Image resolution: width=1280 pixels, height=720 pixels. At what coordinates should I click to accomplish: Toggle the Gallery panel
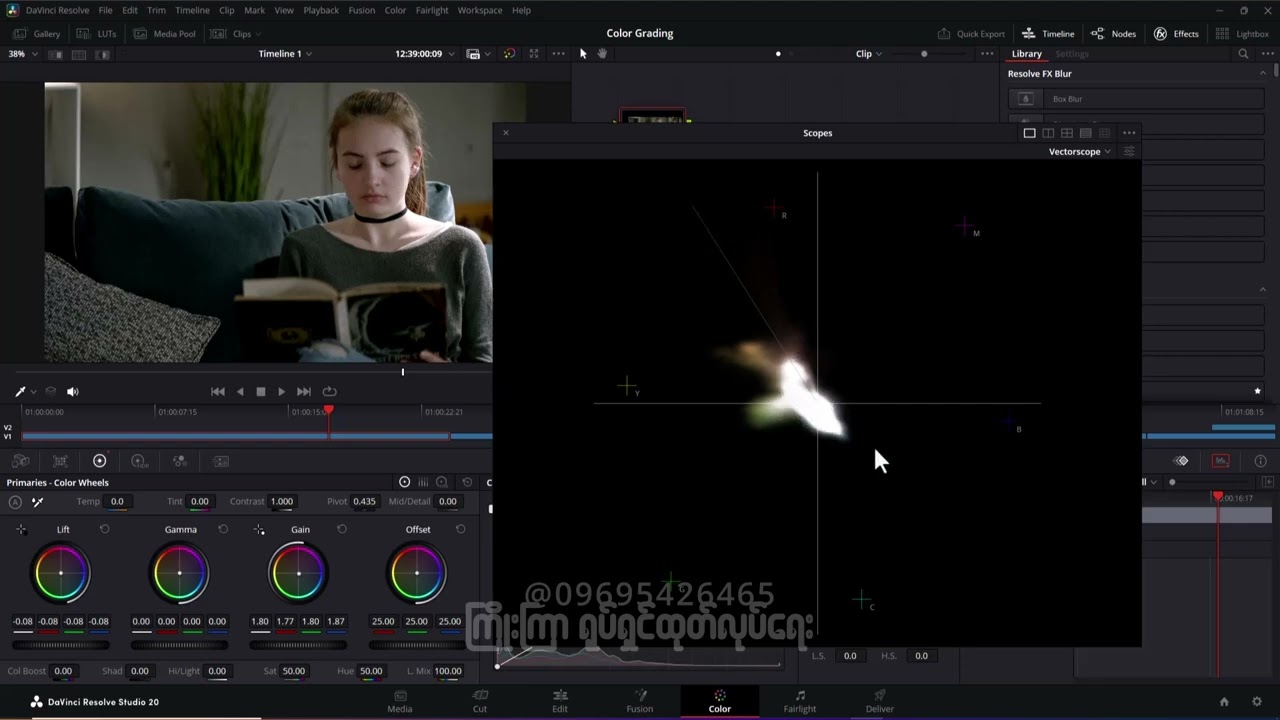(x=36, y=33)
